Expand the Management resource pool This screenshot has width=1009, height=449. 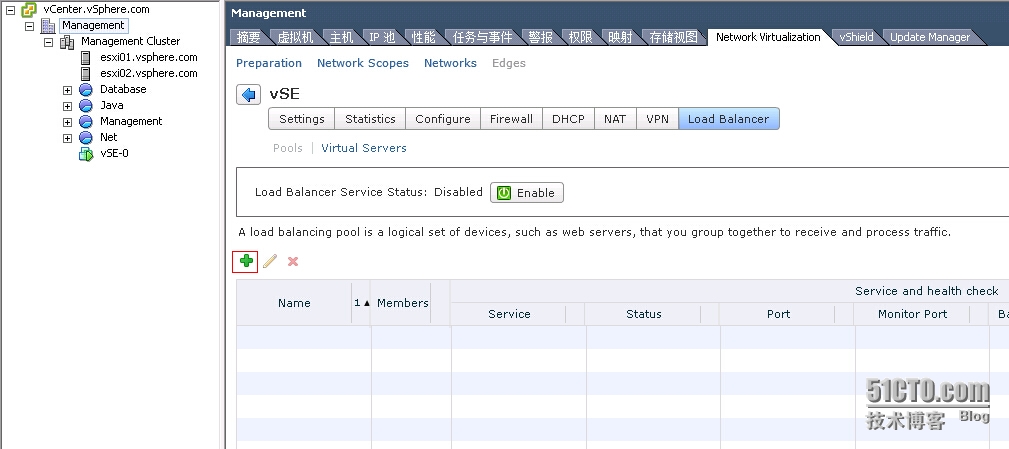tap(67, 122)
